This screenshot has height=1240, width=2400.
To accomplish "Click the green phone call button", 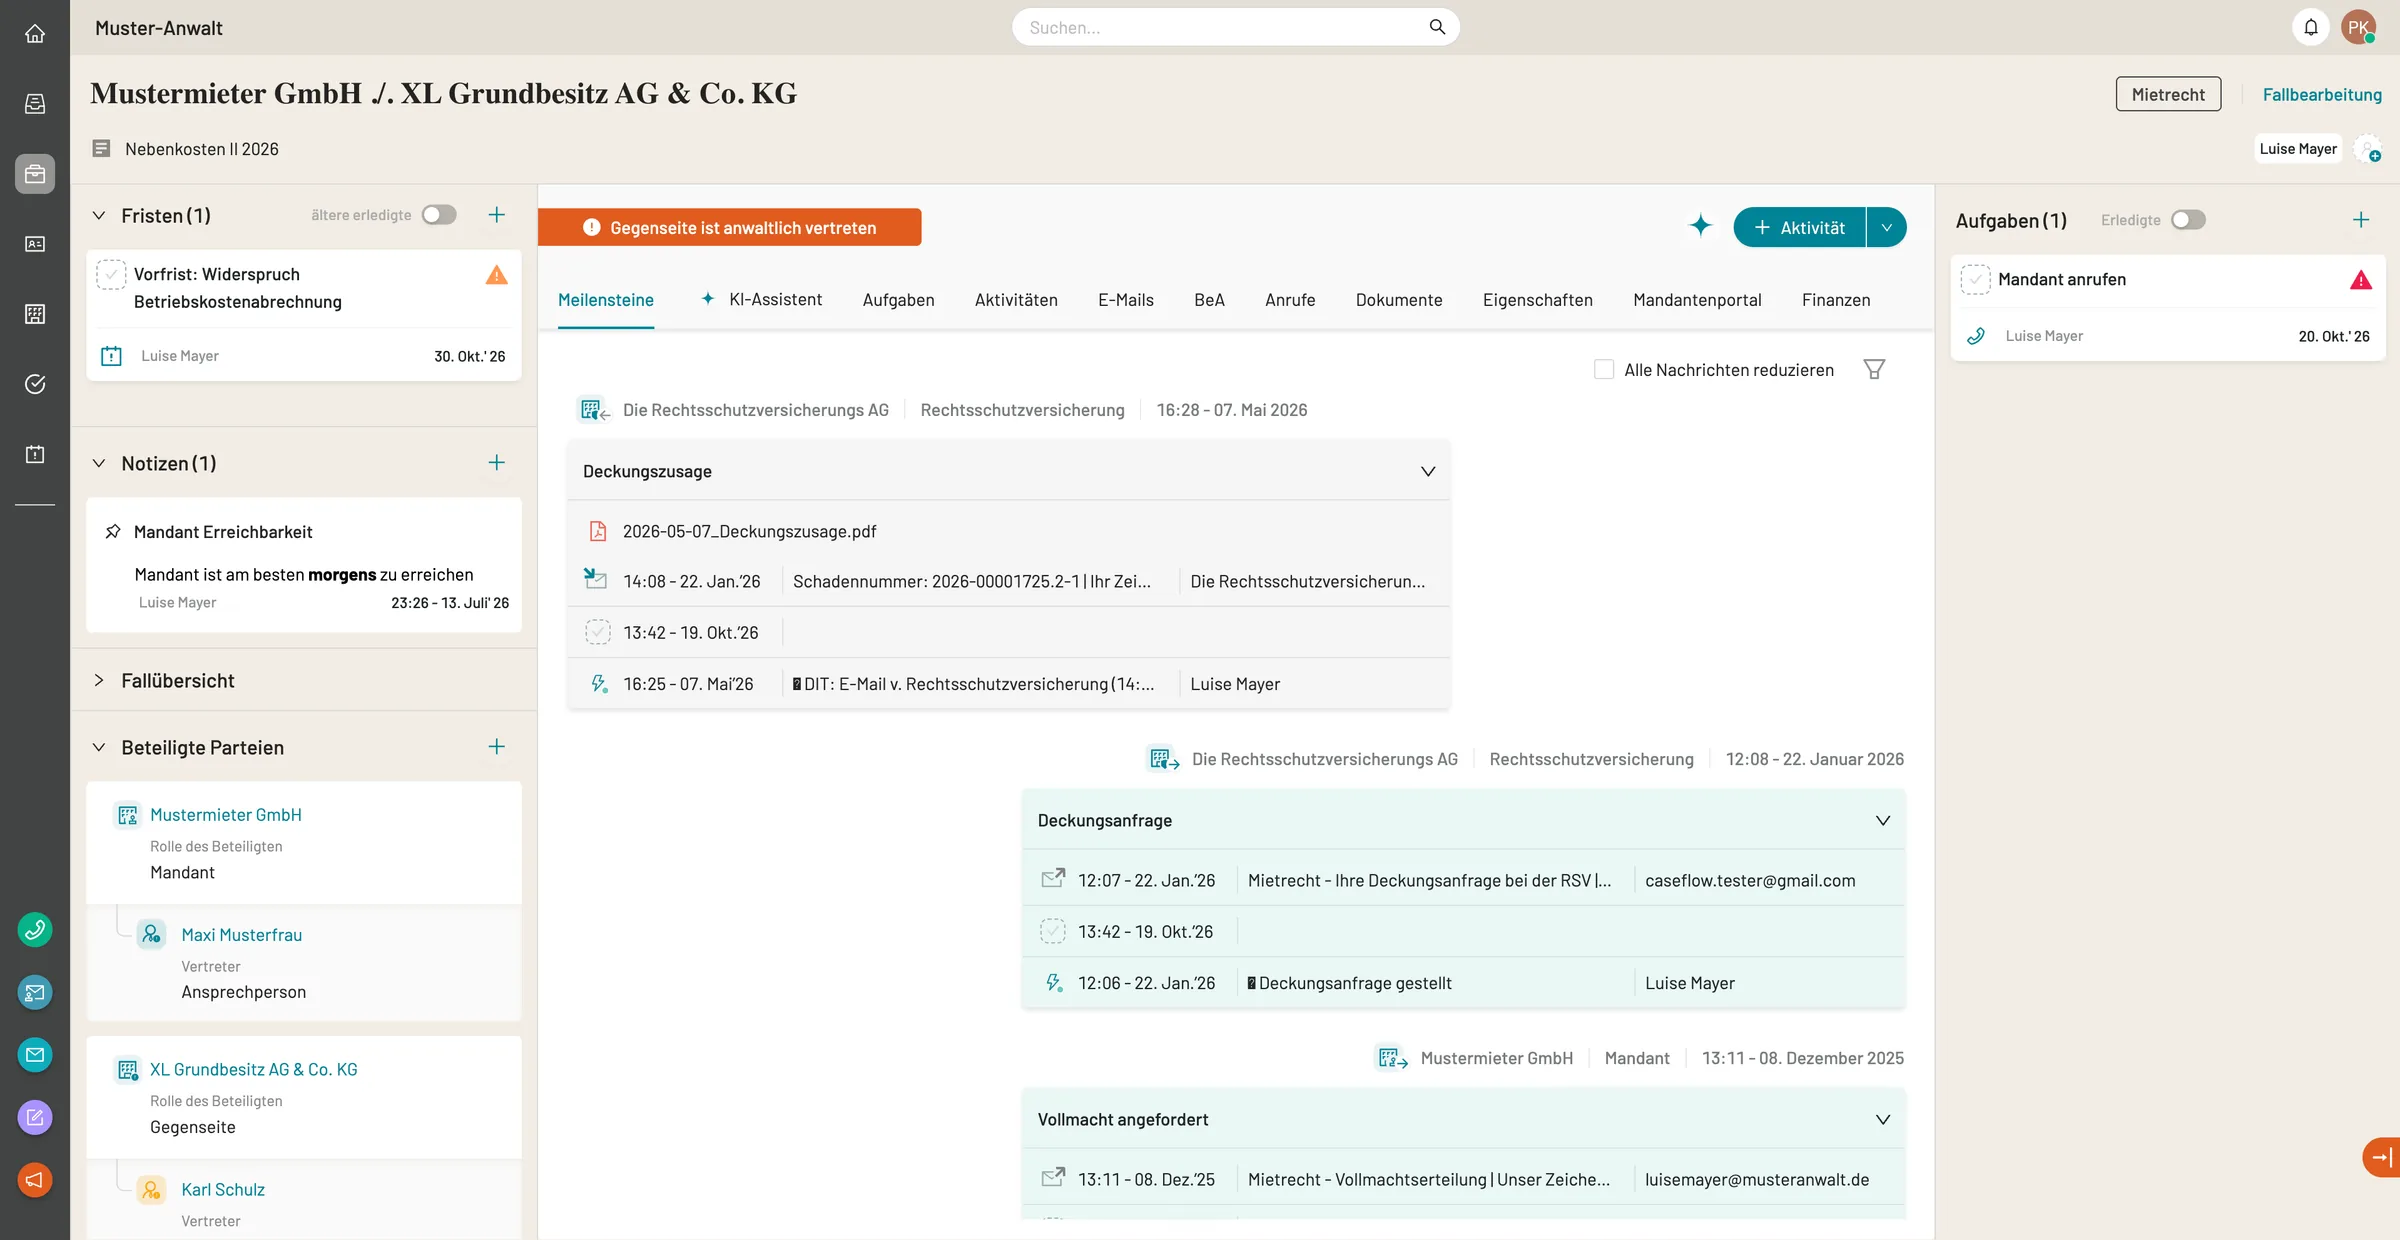I will [x=35, y=930].
